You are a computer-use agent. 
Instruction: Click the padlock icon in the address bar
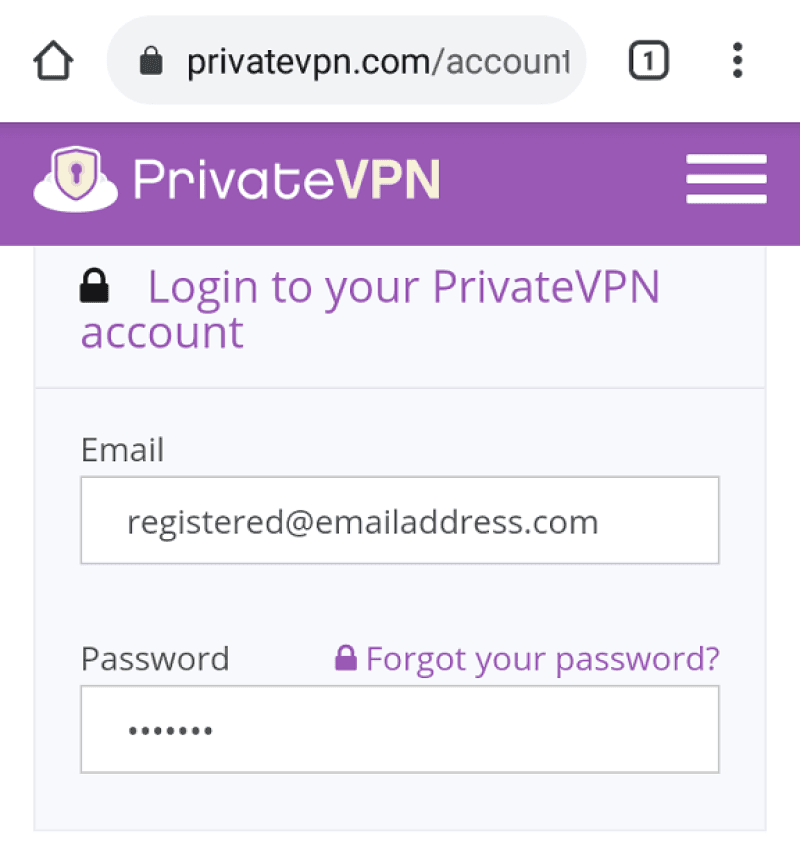151,63
